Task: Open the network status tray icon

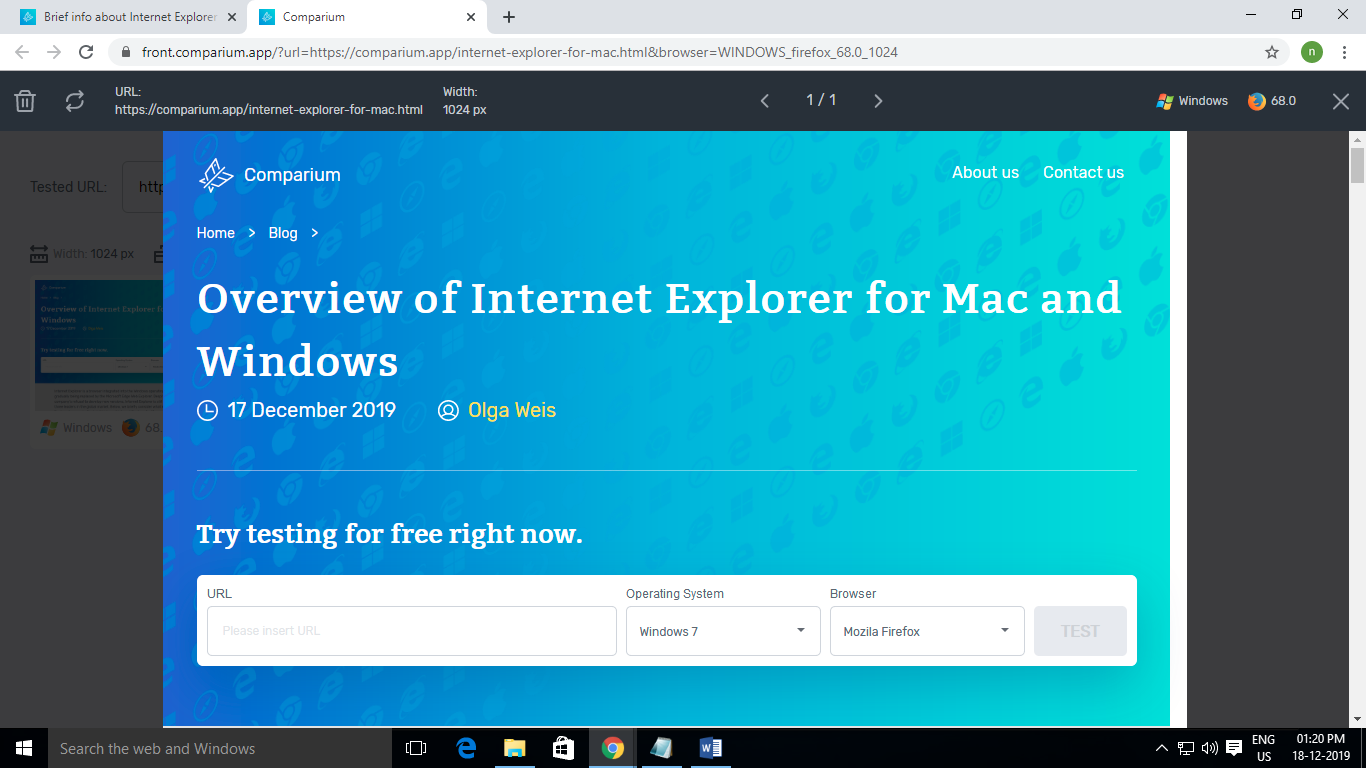Action: (1186, 748)
